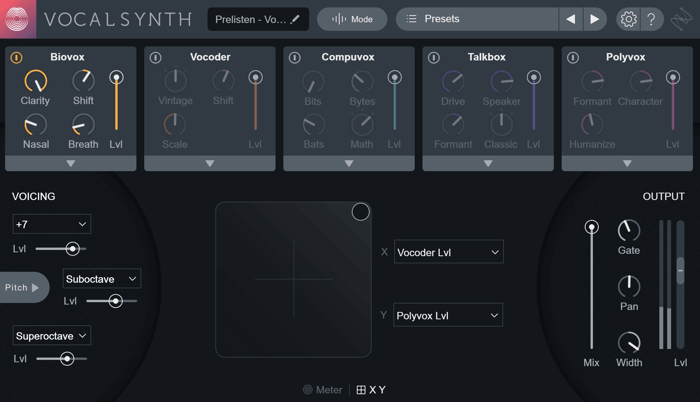Click the Compuvox Bats knob
Screen dimensions: 700x402
click(314, 125)
